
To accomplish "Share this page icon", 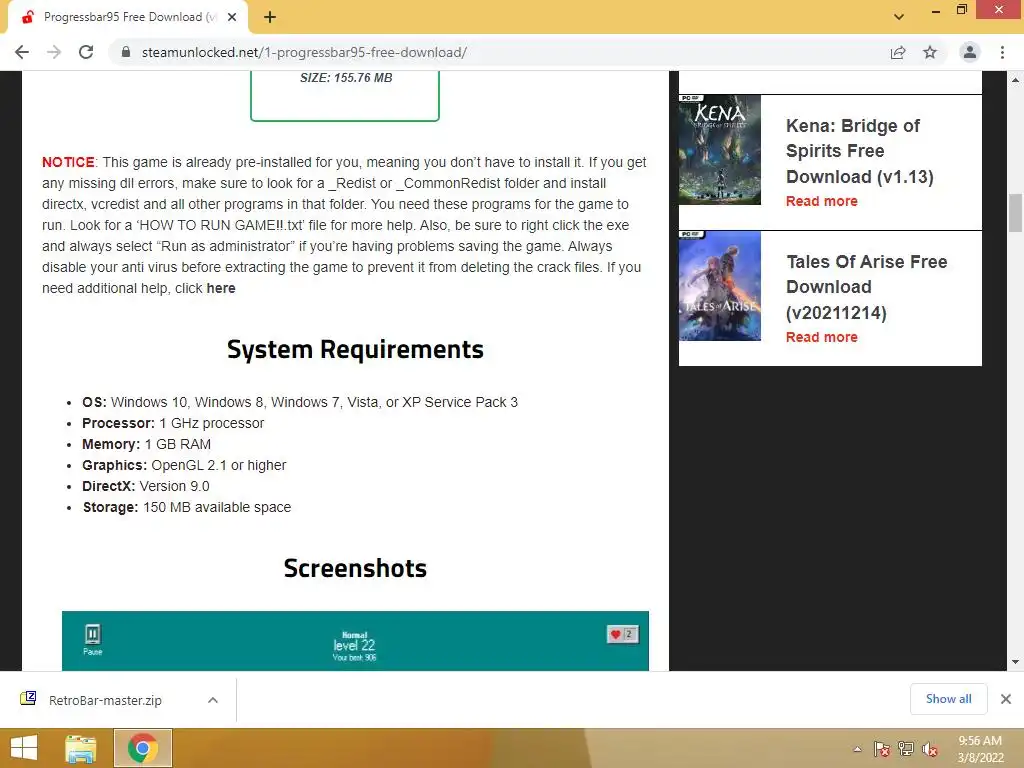I will [x=898, y=52].
